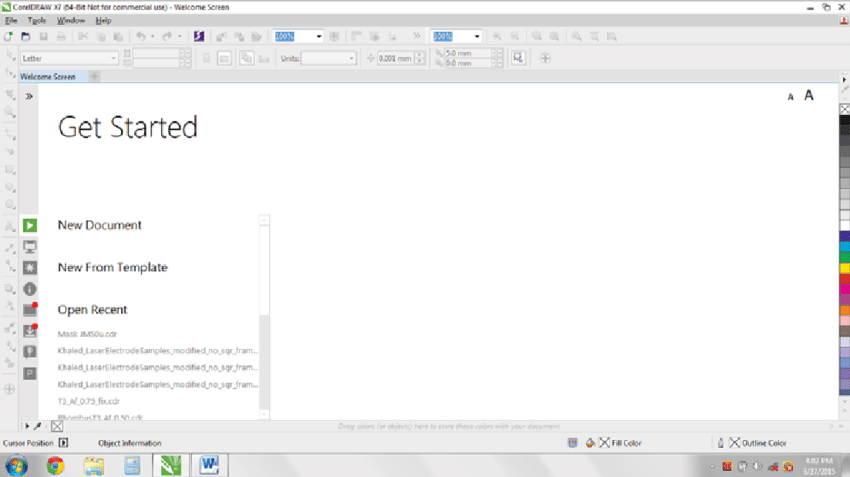Click the quick customize plus in toolbox

[9, 389]
